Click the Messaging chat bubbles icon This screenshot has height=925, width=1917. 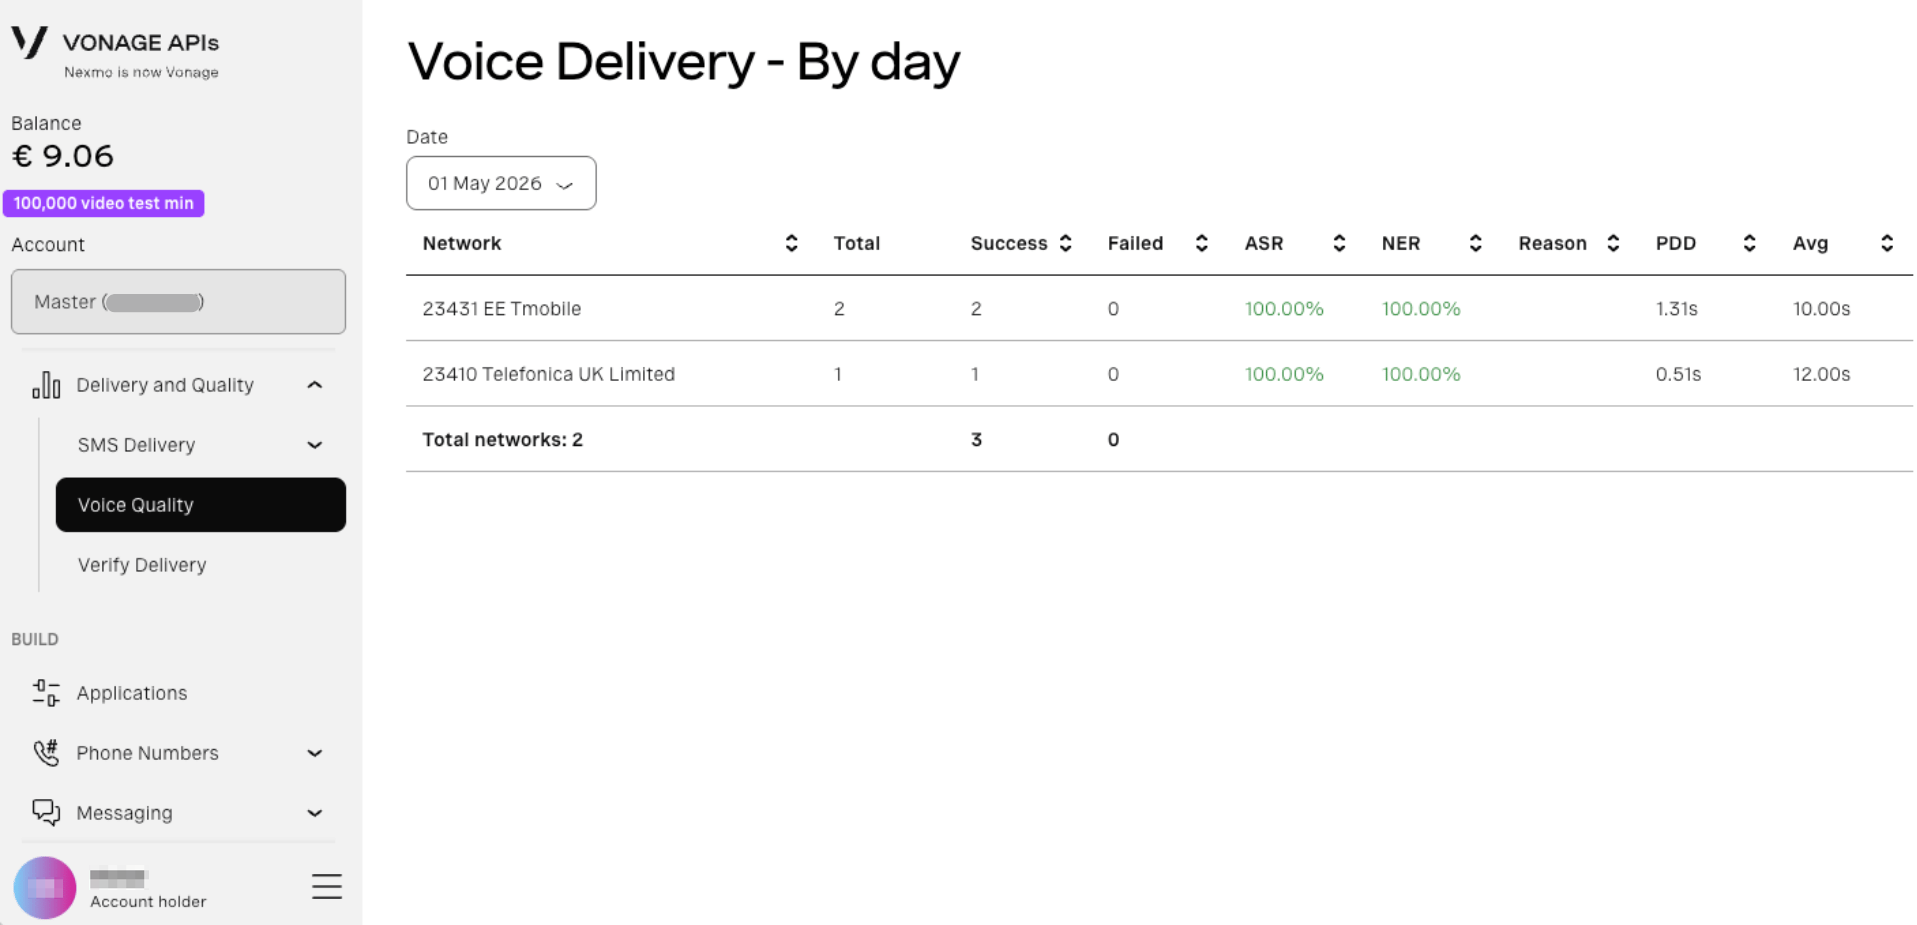coord(46,813)
